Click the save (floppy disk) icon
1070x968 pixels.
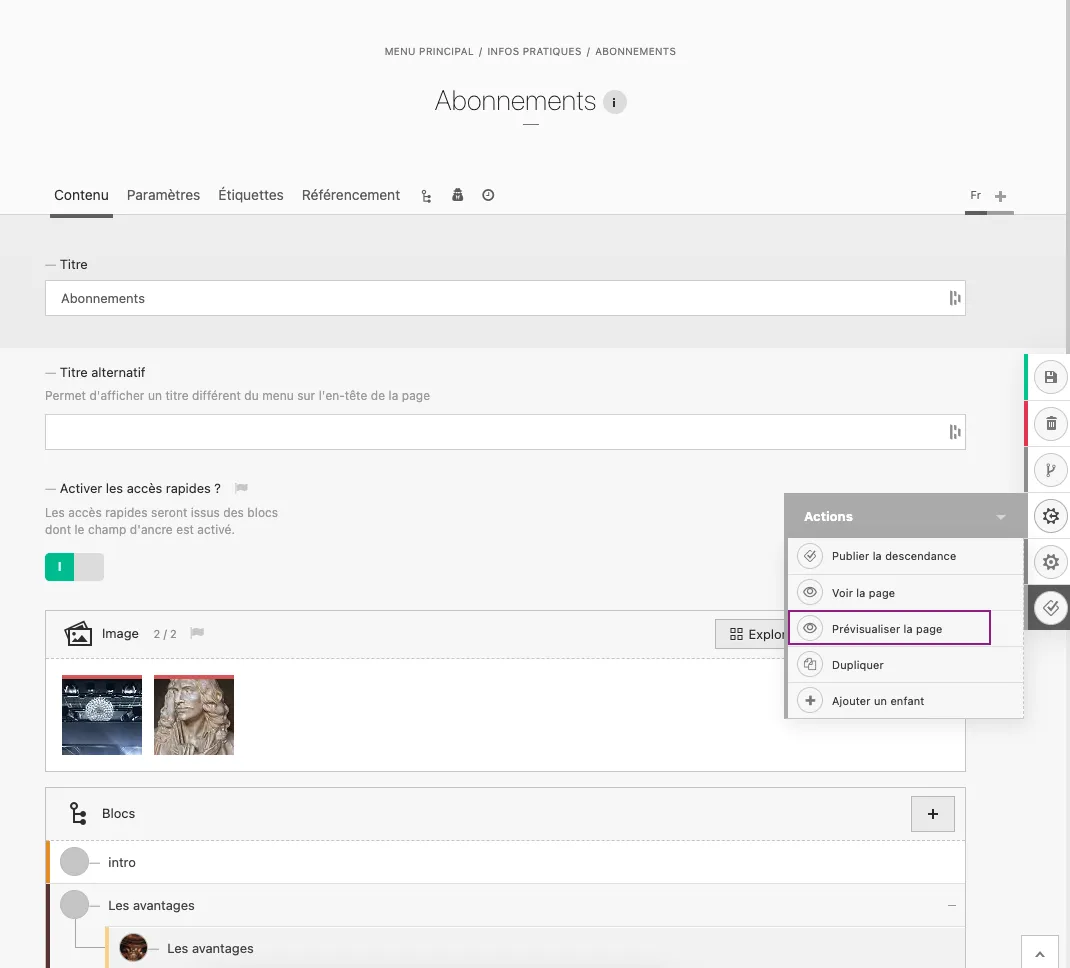coord(1050,377)
